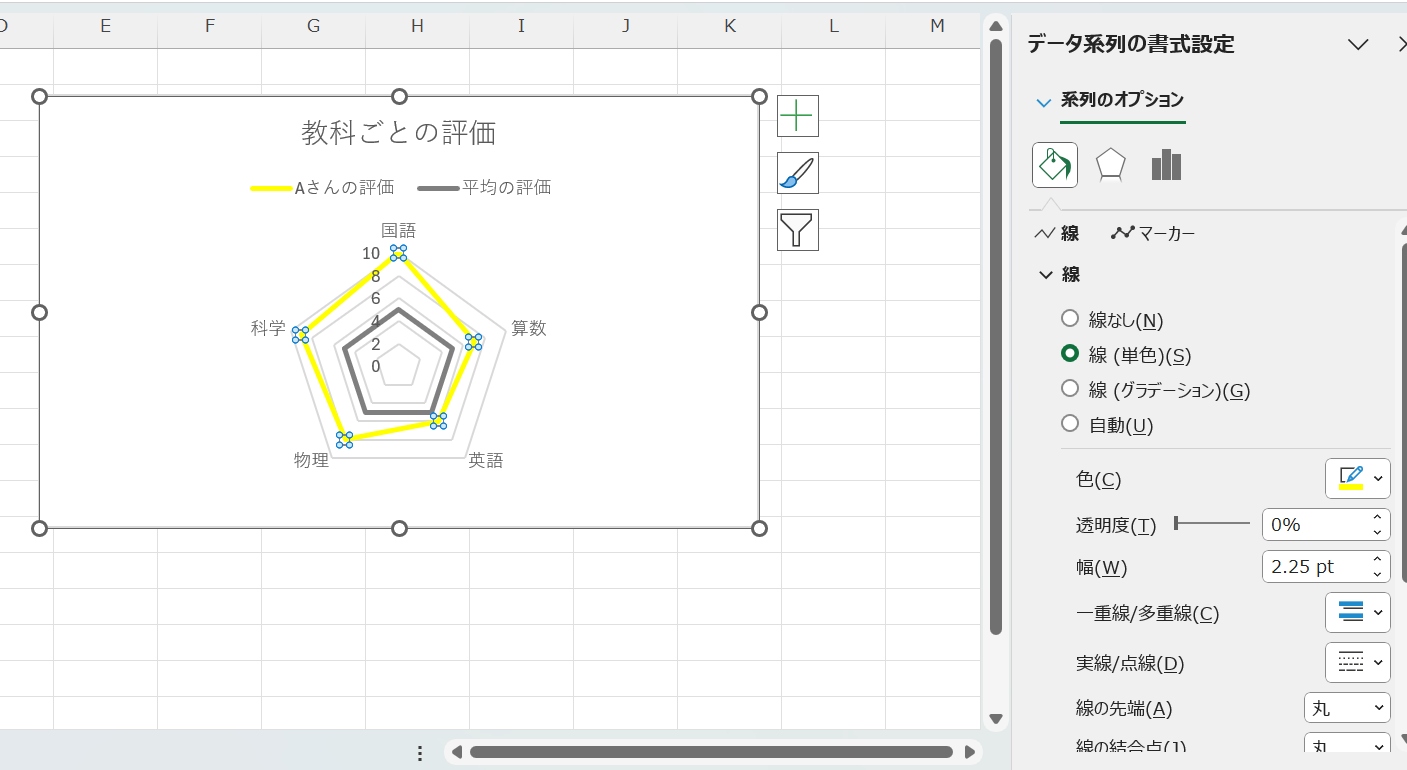
Task: Enable the 自動 line option
Action: (x=1070, y=423)
